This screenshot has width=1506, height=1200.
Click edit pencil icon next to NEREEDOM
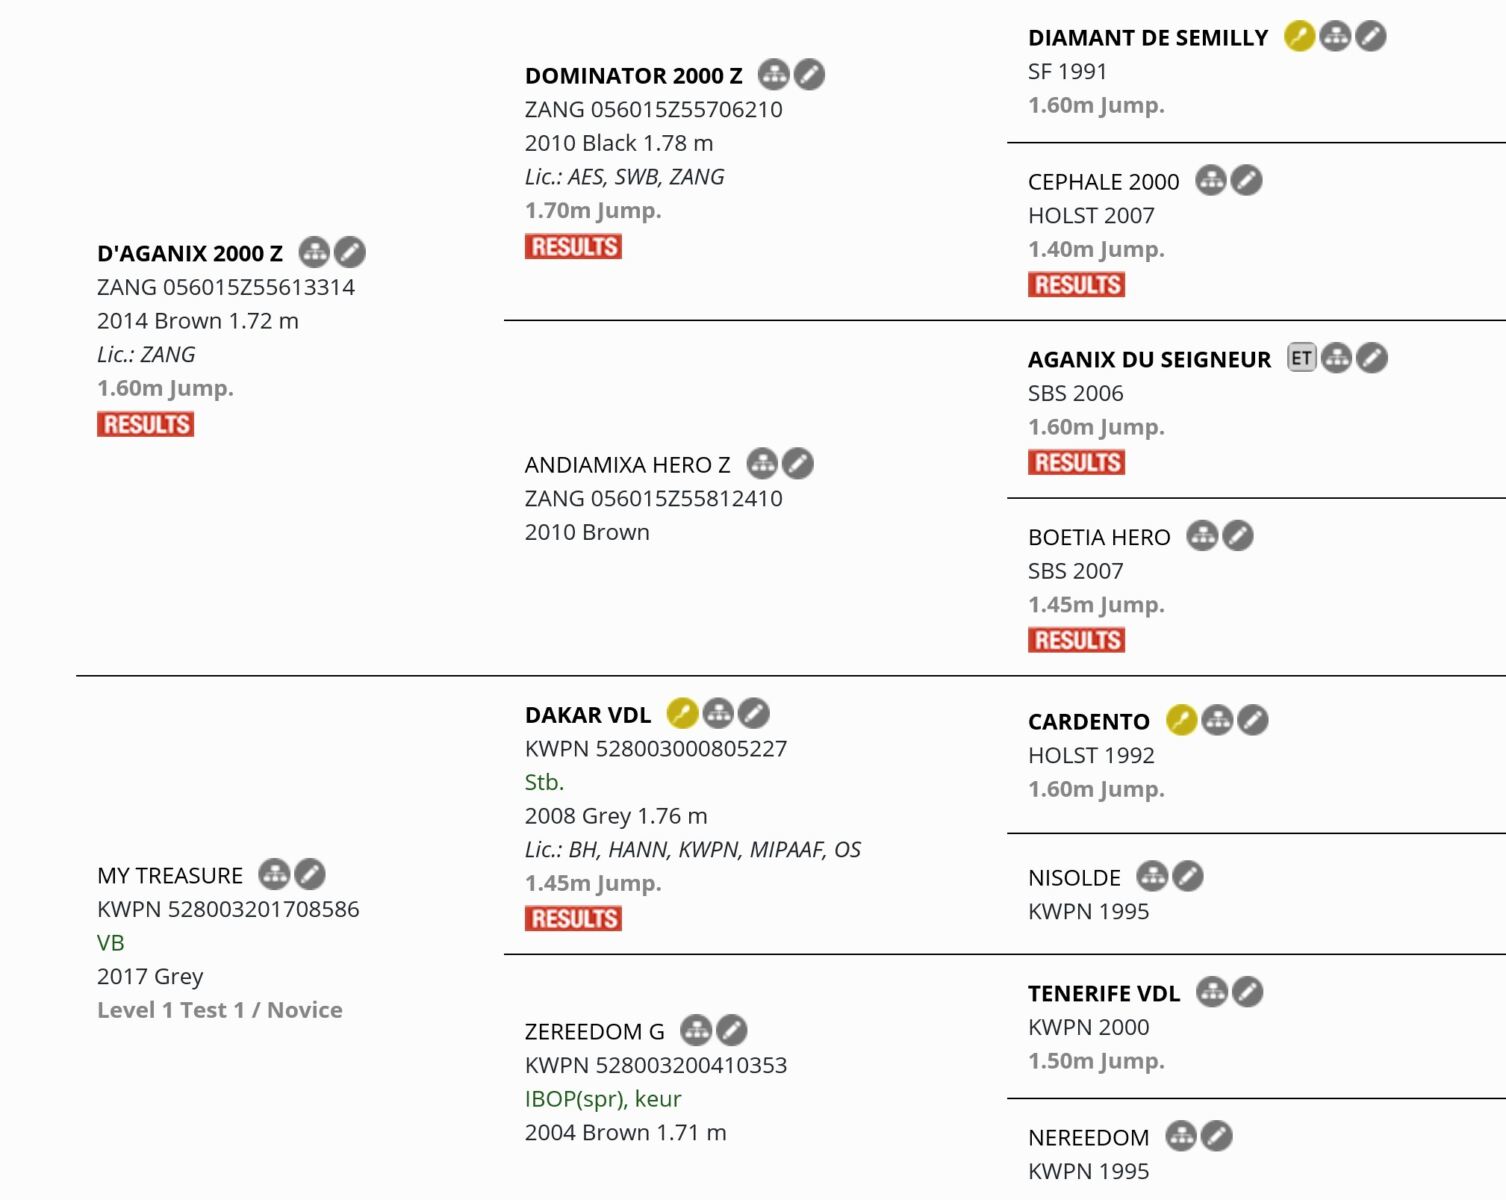(x=1216, y=1136)
